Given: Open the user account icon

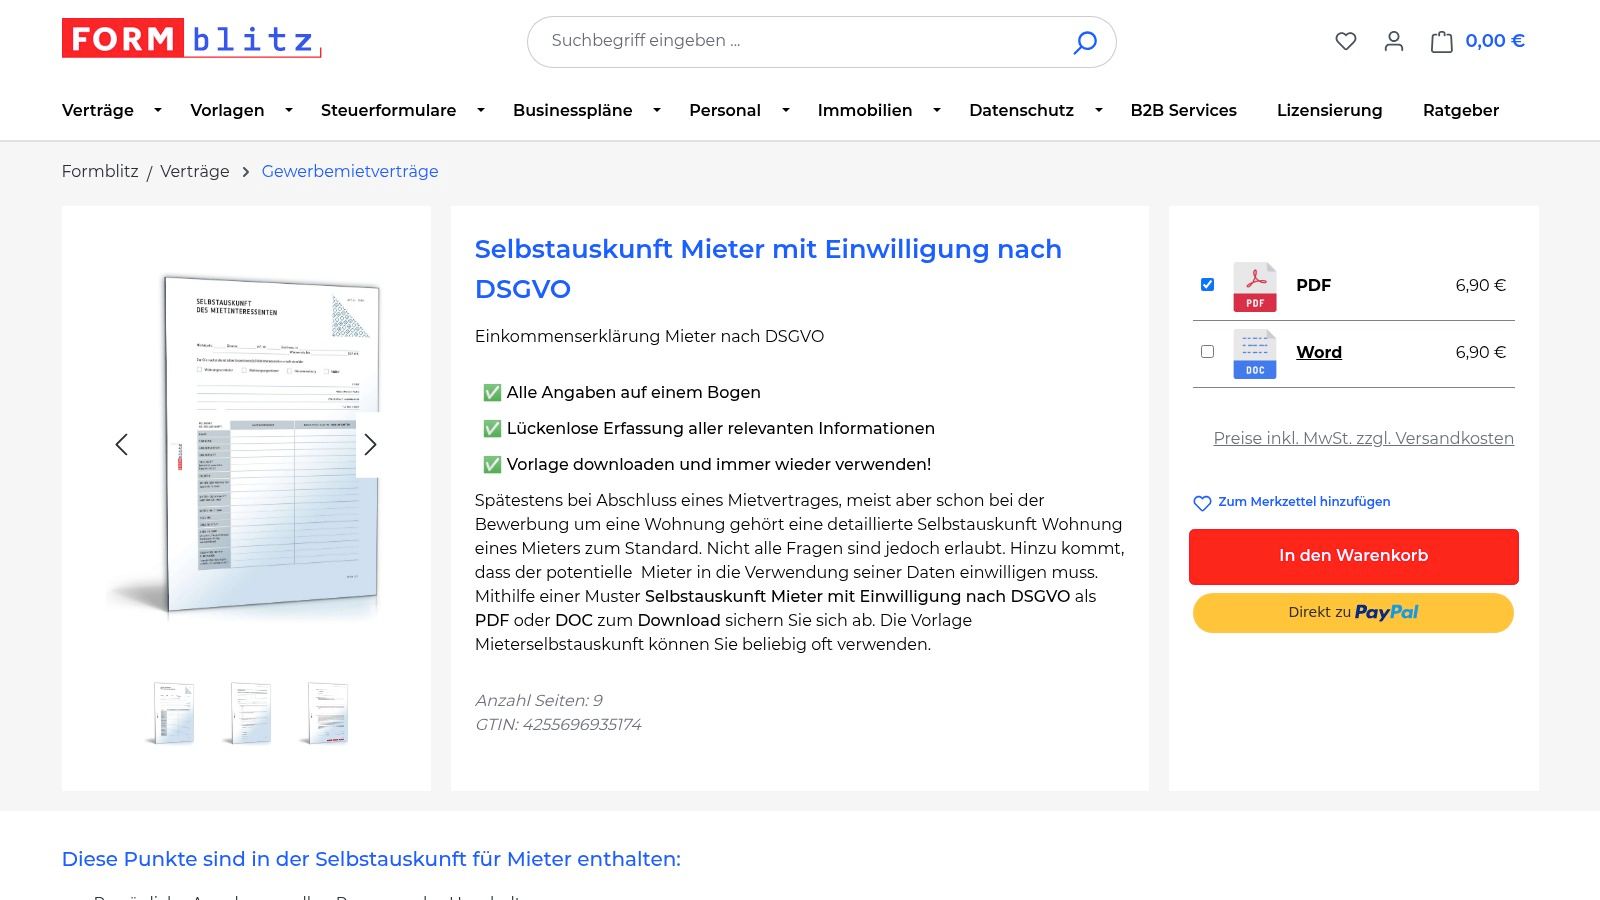Looking at the screenshot, I should click(1393, 41).
